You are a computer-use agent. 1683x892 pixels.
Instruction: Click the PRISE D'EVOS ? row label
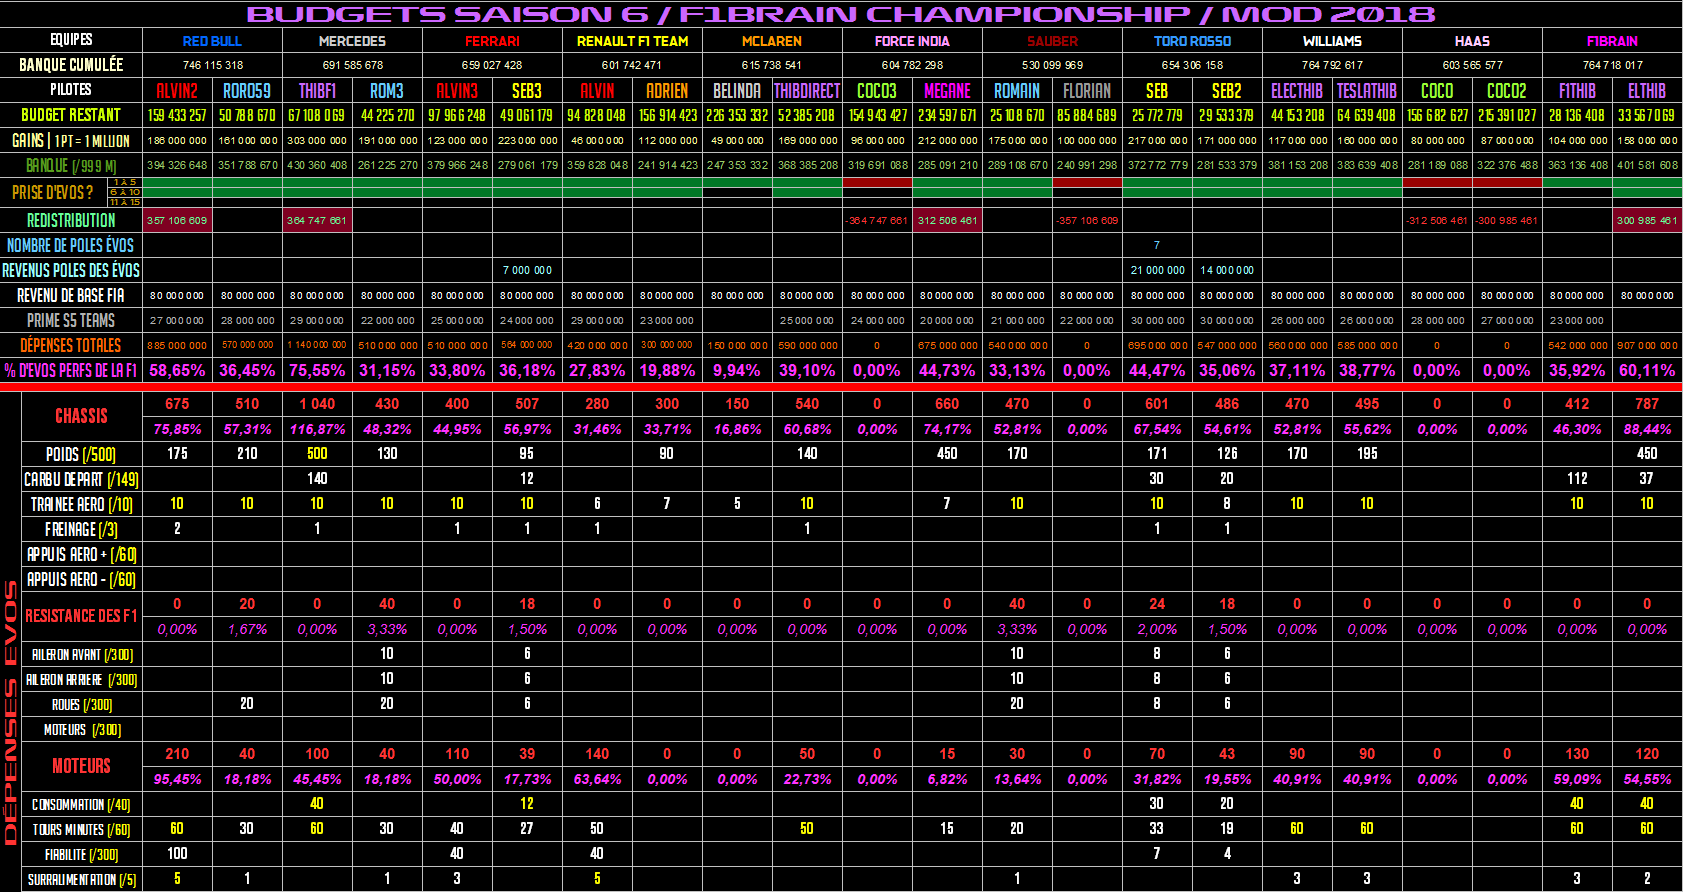(x=53, y=192)
